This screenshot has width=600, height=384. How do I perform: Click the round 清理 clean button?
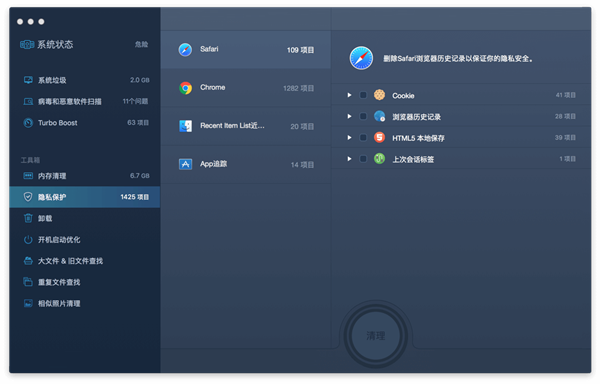click(x=376, y=336)
